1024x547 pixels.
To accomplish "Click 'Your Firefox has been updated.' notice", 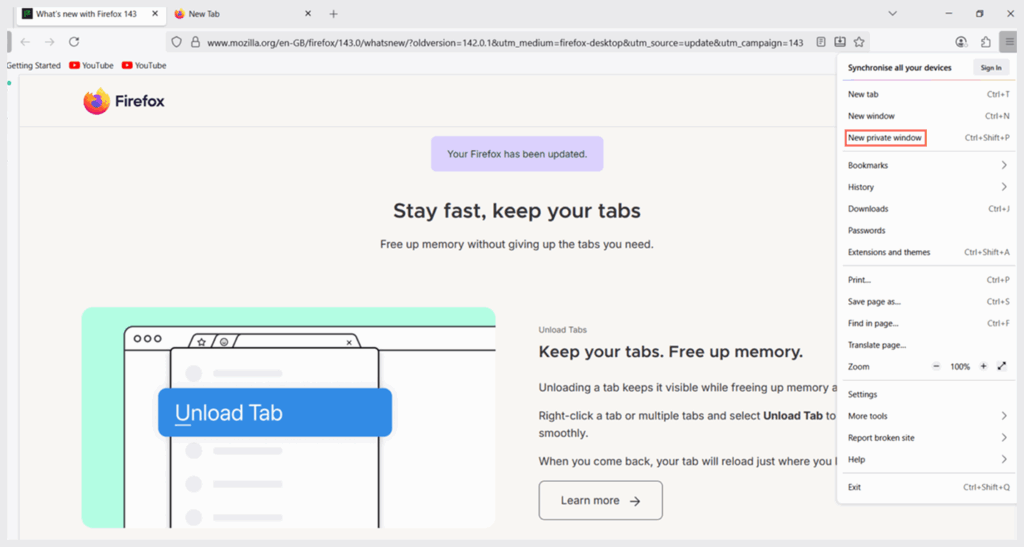I will (x=517, y=154).
